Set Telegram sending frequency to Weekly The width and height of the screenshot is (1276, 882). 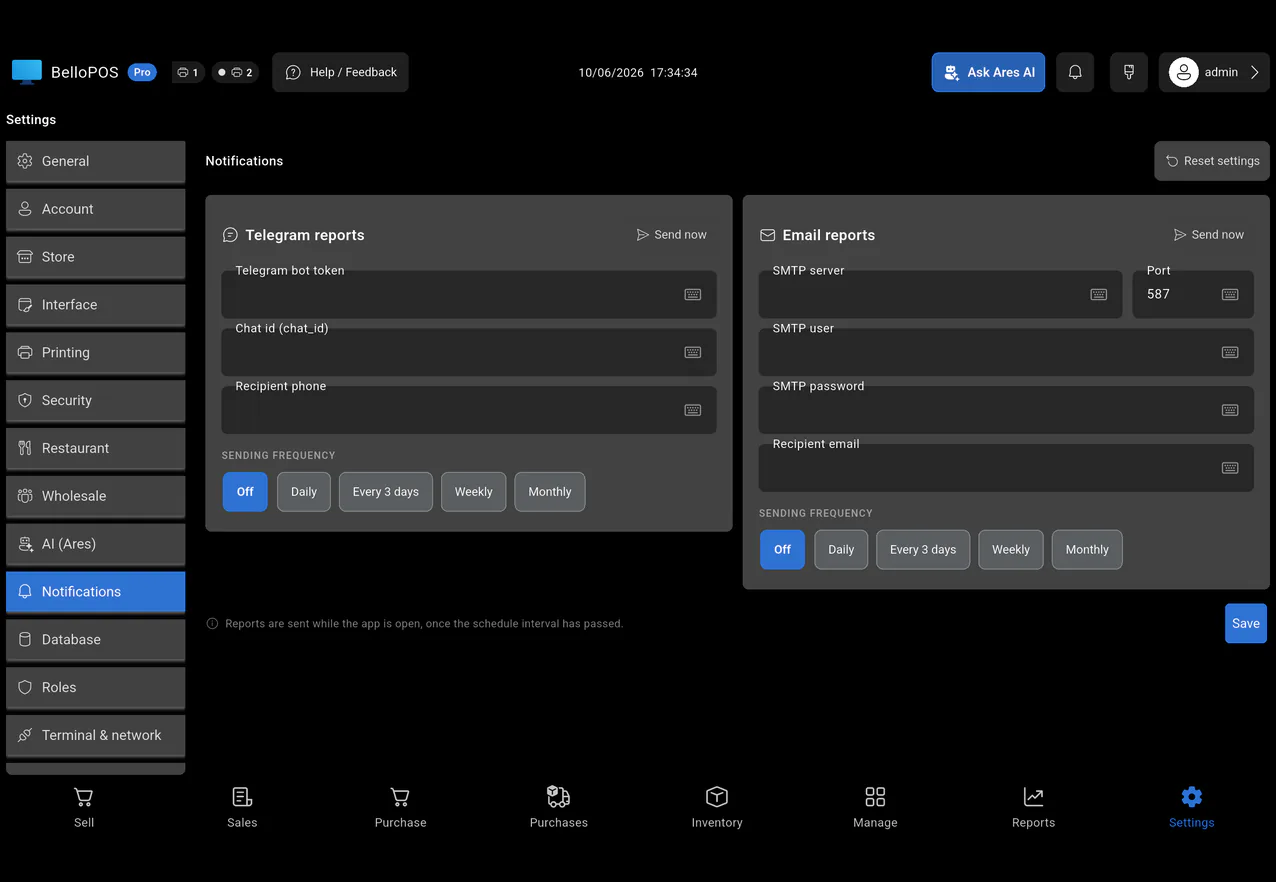pos(474,492)
